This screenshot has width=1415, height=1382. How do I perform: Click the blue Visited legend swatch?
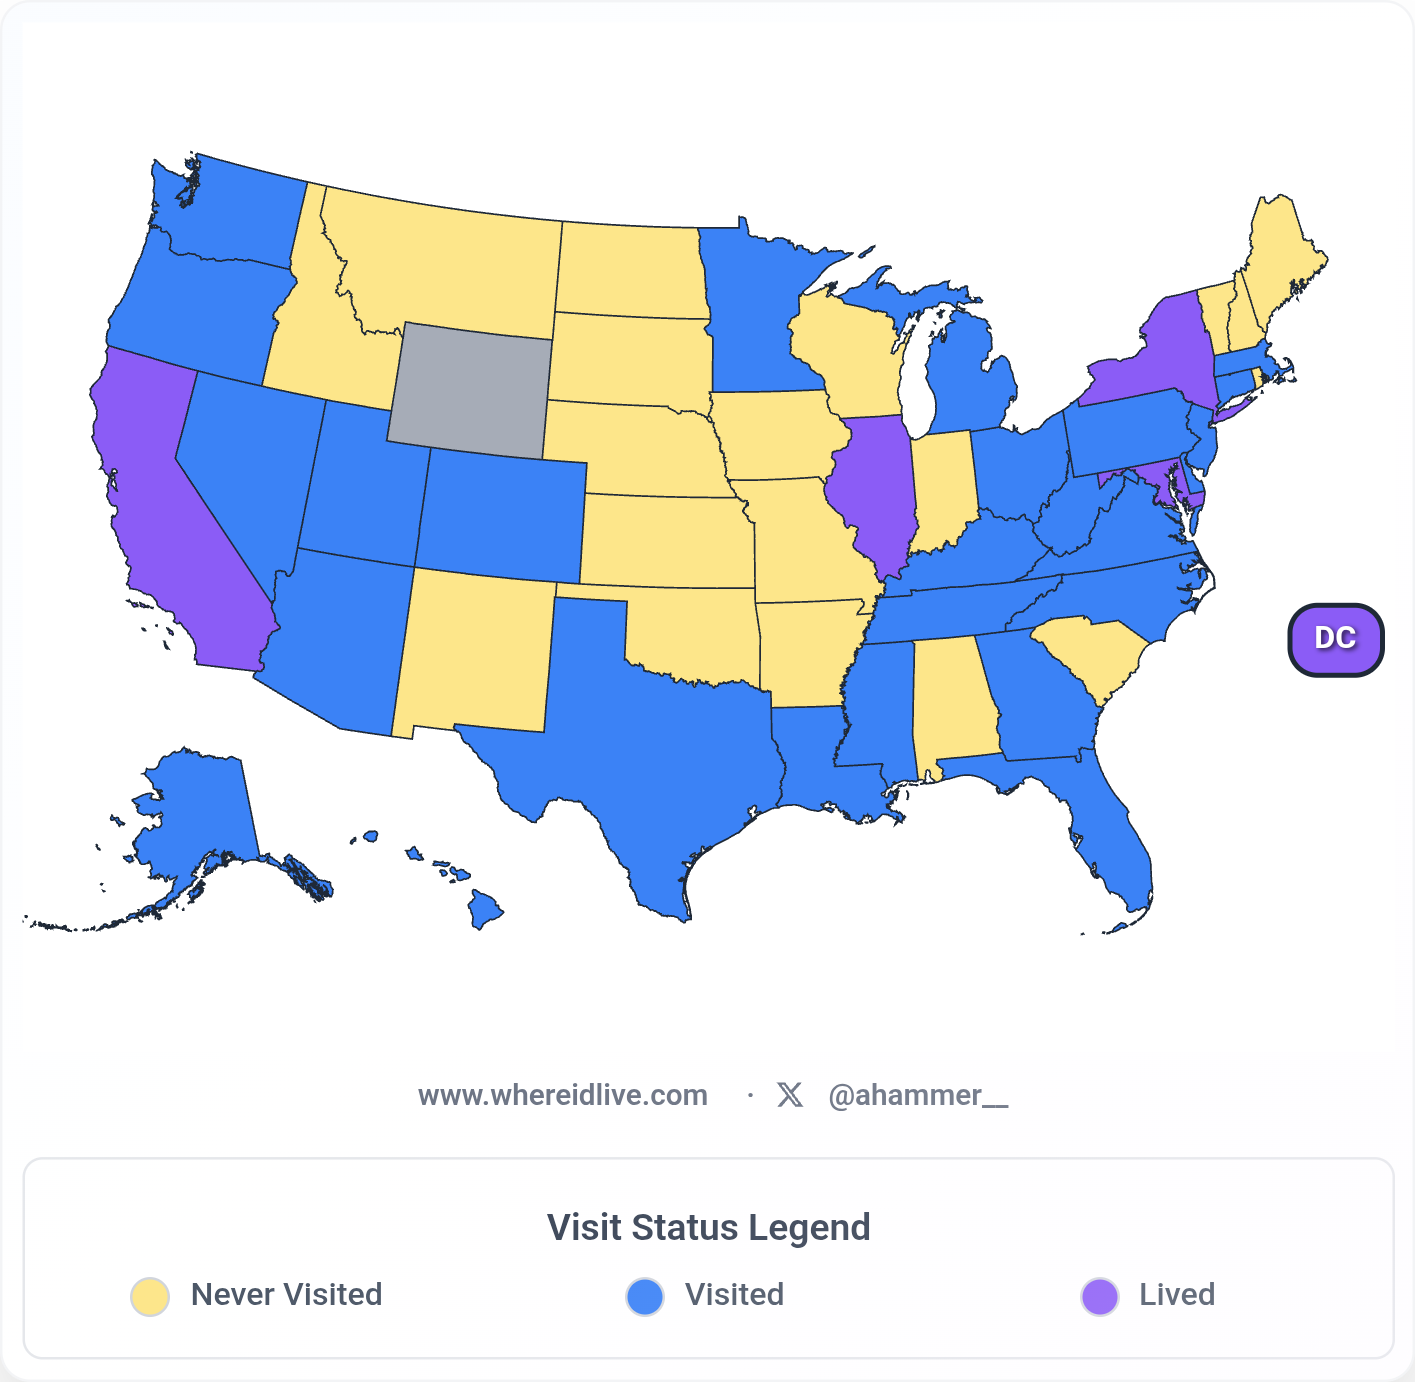click(645, 1296)
